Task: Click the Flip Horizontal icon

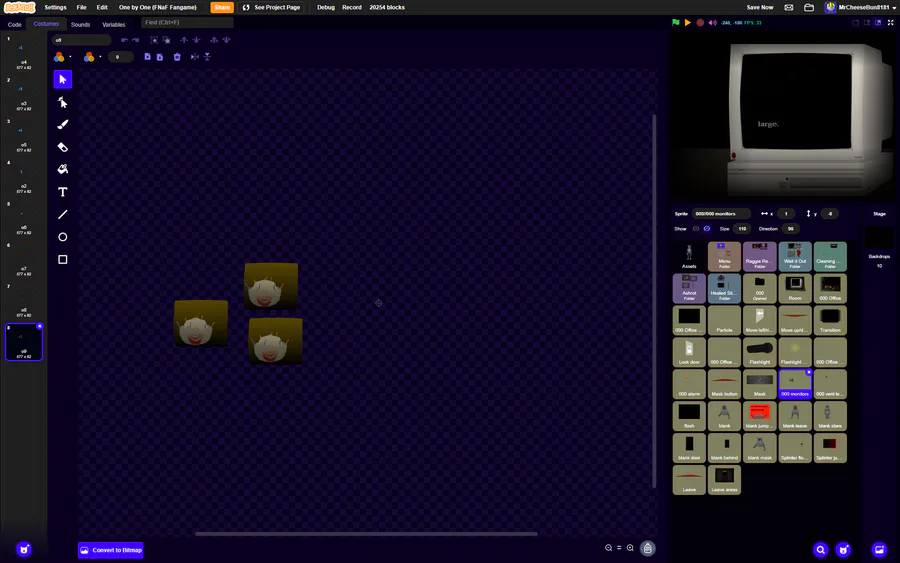Action: 195,57
